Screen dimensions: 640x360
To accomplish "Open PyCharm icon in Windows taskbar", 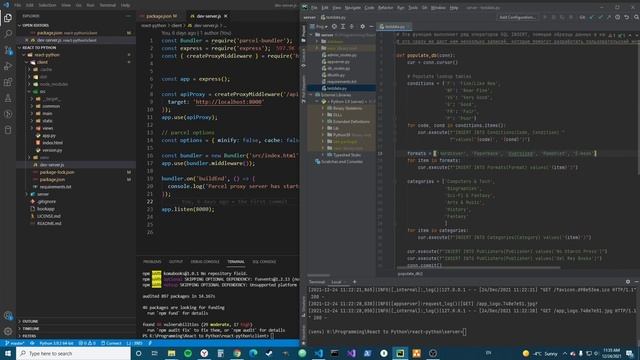I will [400, 353].
